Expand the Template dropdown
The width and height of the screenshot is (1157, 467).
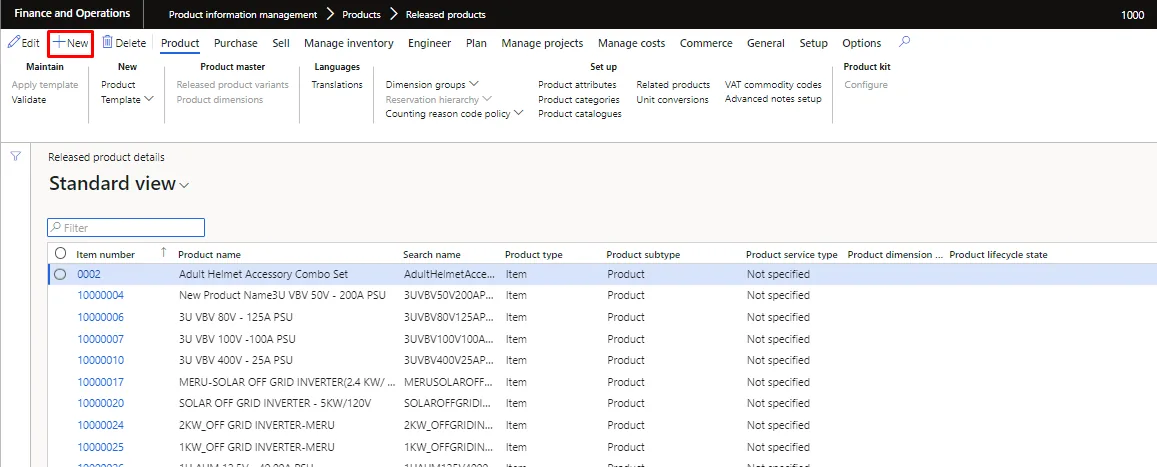pos(127,100)
